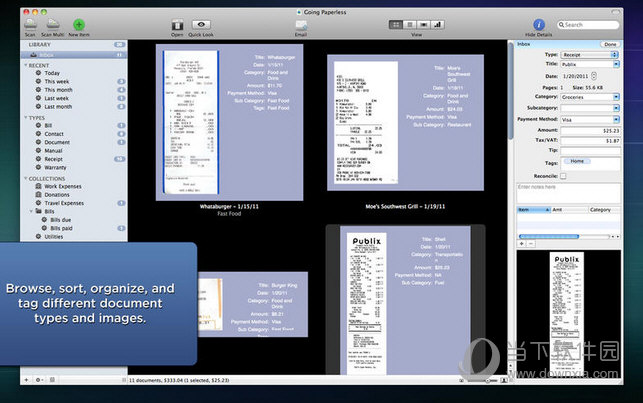
Task: Click the Done button in details panel
Action: pos(610,44)
